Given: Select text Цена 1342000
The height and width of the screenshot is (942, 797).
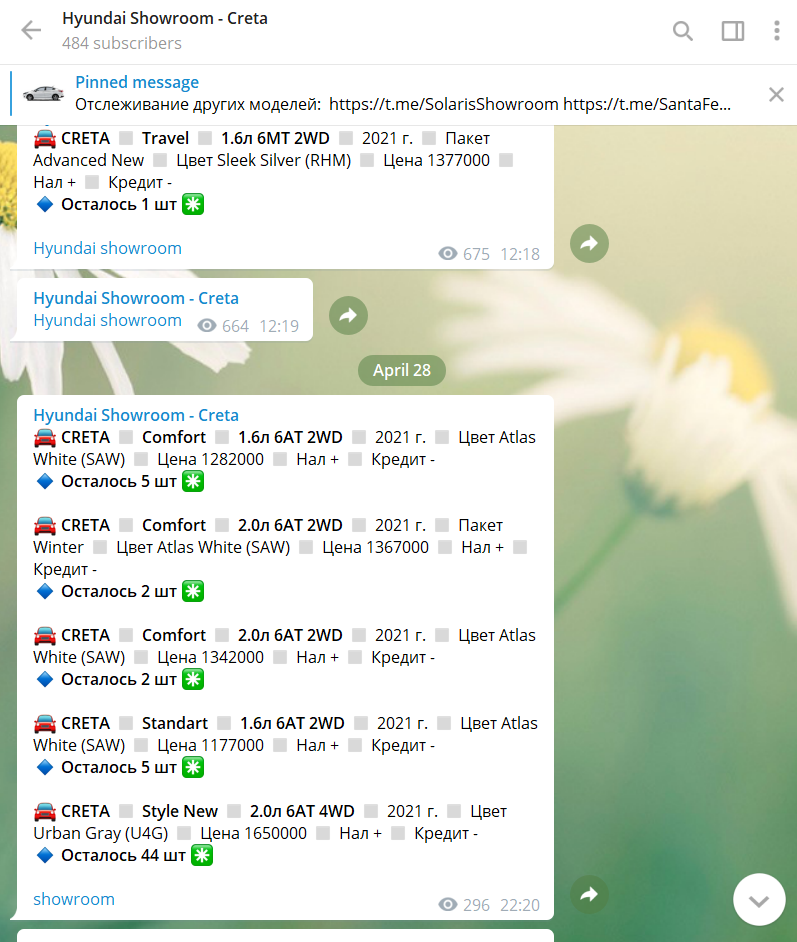Looking at the screenshot, I should [210, 657].
